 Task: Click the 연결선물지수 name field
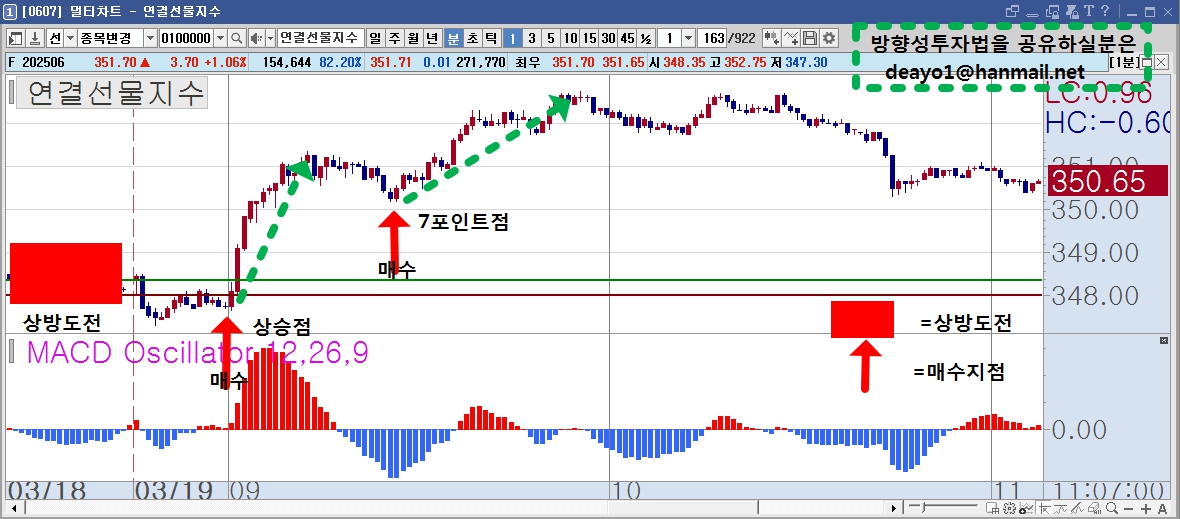coord(321,38)
